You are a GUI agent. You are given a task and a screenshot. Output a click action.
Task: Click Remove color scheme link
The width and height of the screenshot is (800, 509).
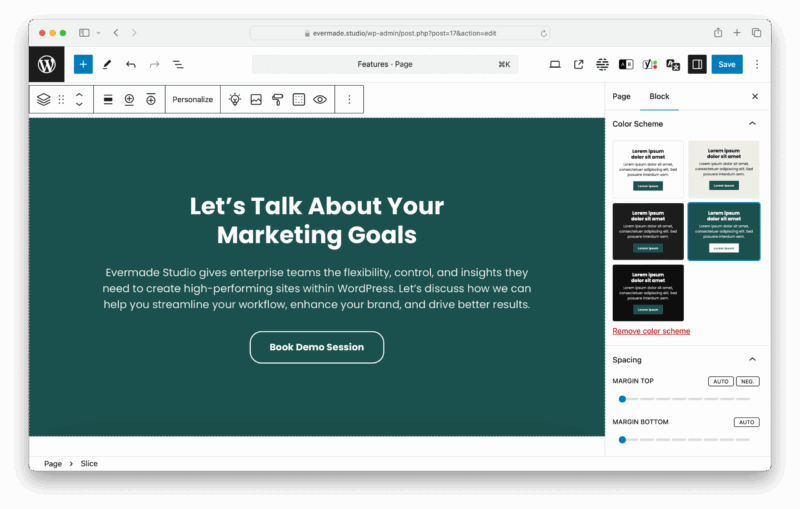coord(651,331)
